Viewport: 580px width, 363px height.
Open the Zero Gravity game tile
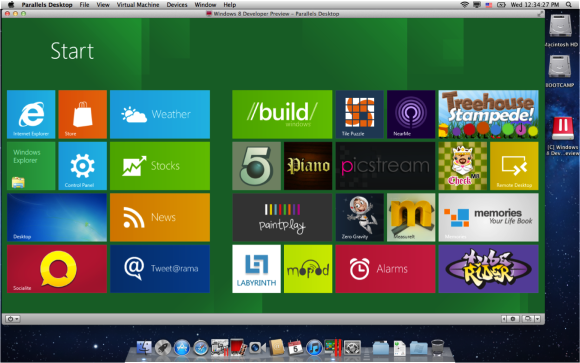[360, 218]
